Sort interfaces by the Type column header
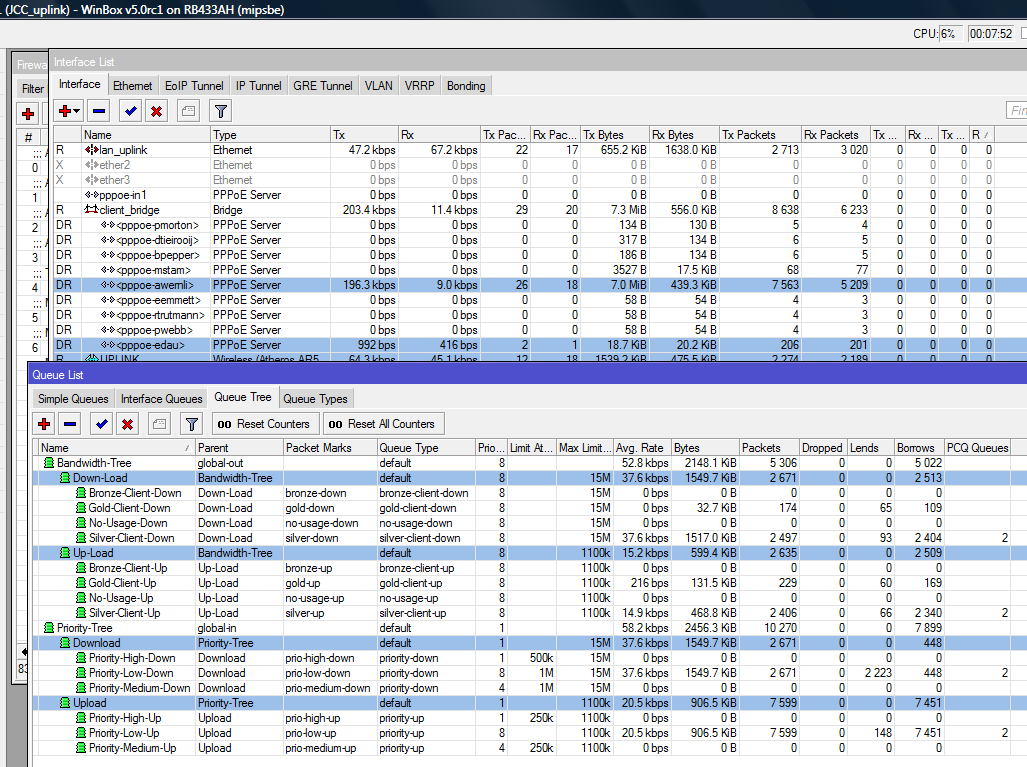 pyautogui.click(x=271, y=135)
